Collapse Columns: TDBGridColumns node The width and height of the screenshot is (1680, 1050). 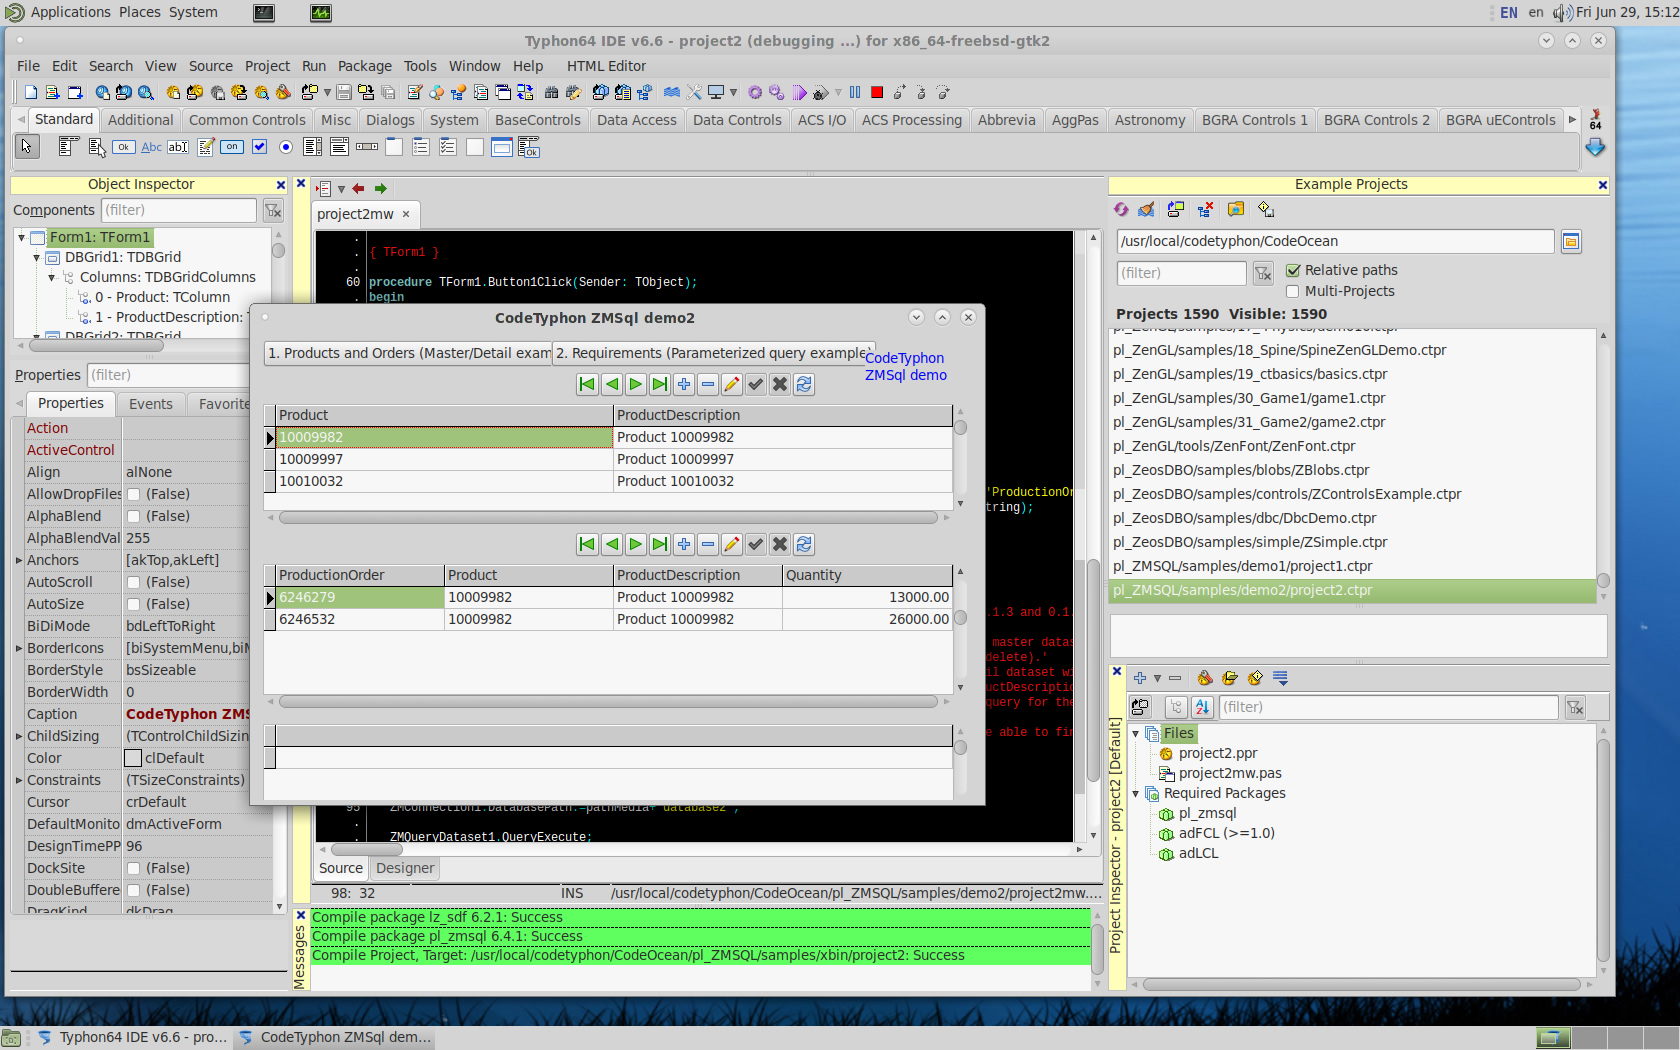coord(52,277)
